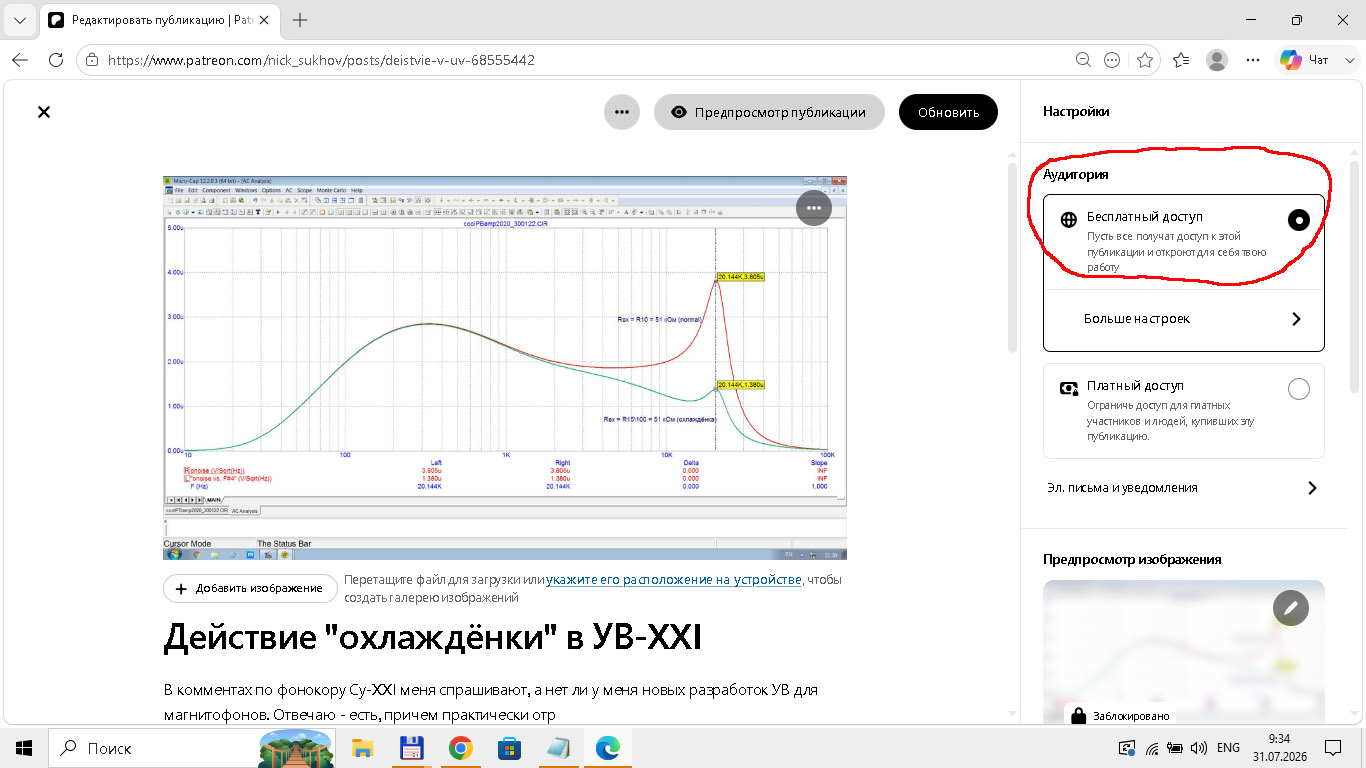Open Microsoft Store from taskbar

point(509,747)
